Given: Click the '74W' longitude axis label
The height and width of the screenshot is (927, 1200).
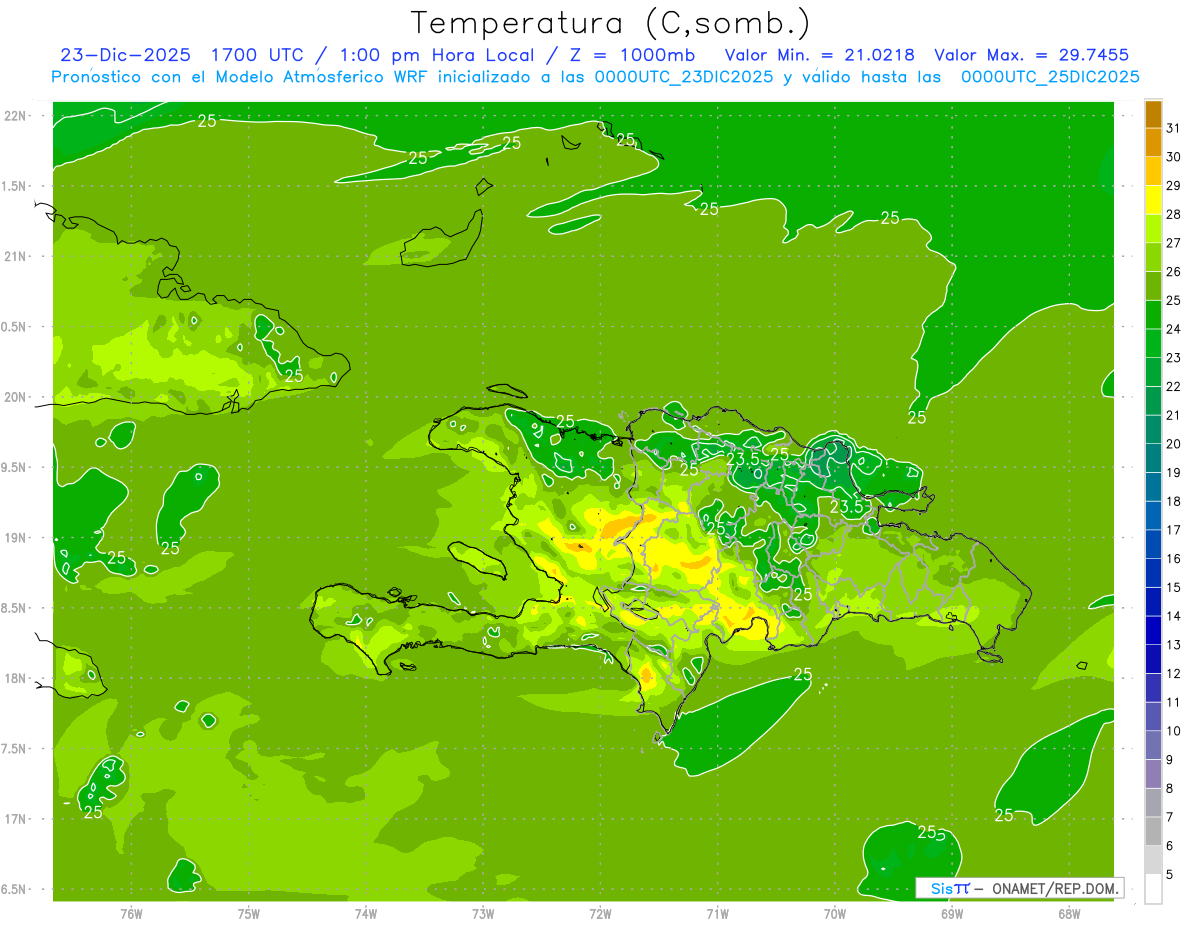Looking at the screenshot, I should (366, 915).
